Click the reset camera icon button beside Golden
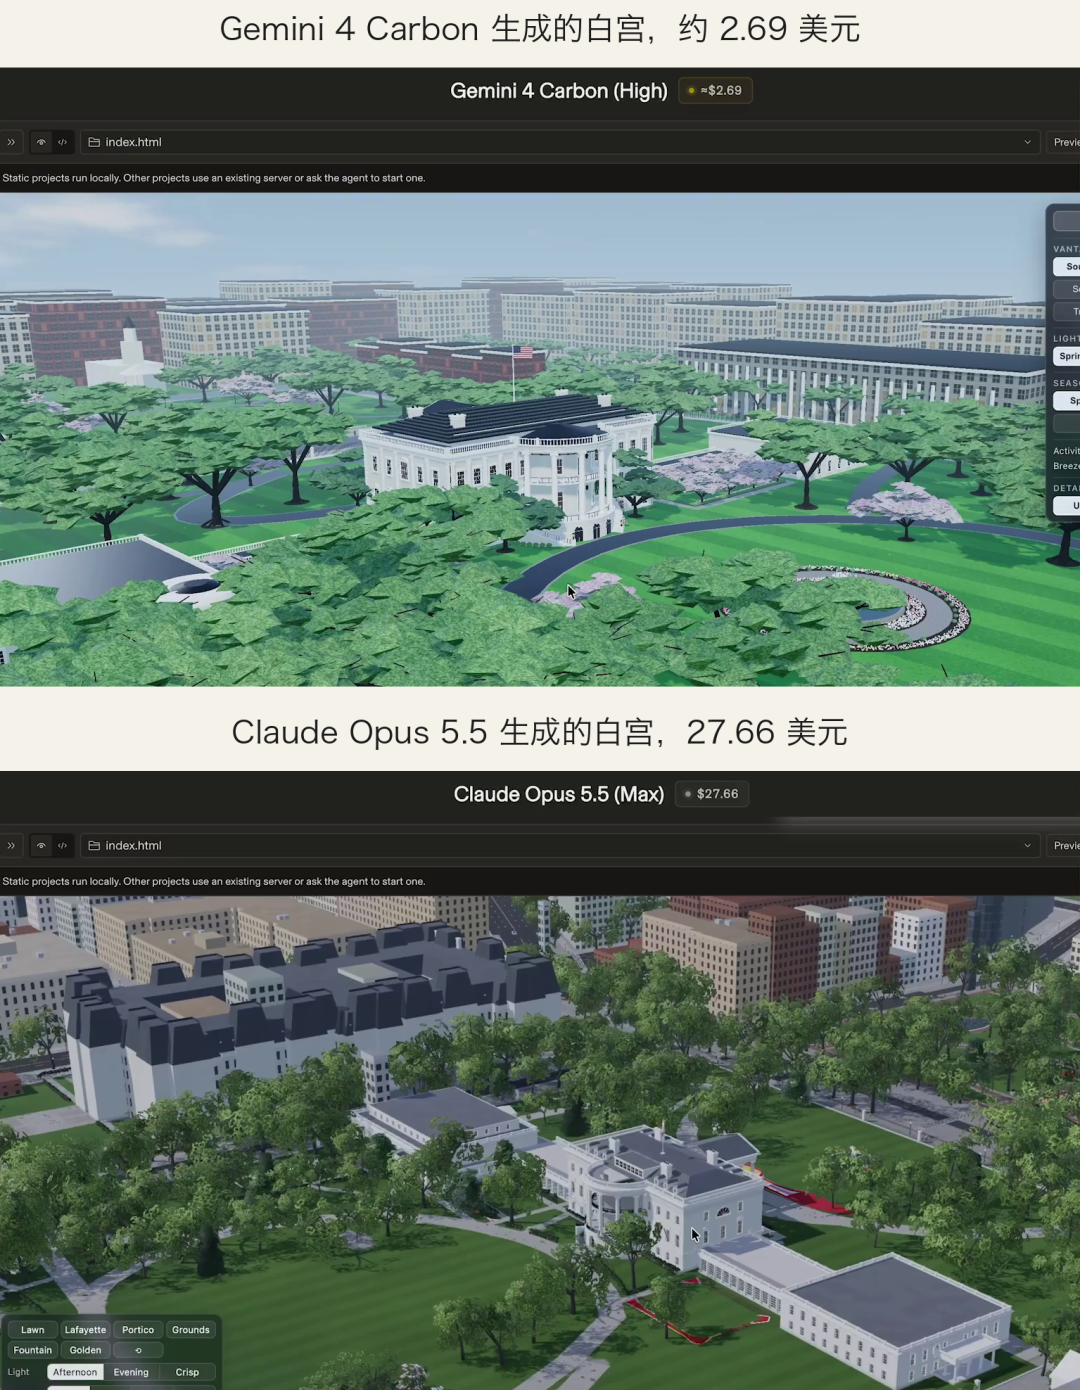This screenshot has width=1080, height=1390. pyautogui.click(x=138, y=1350)
